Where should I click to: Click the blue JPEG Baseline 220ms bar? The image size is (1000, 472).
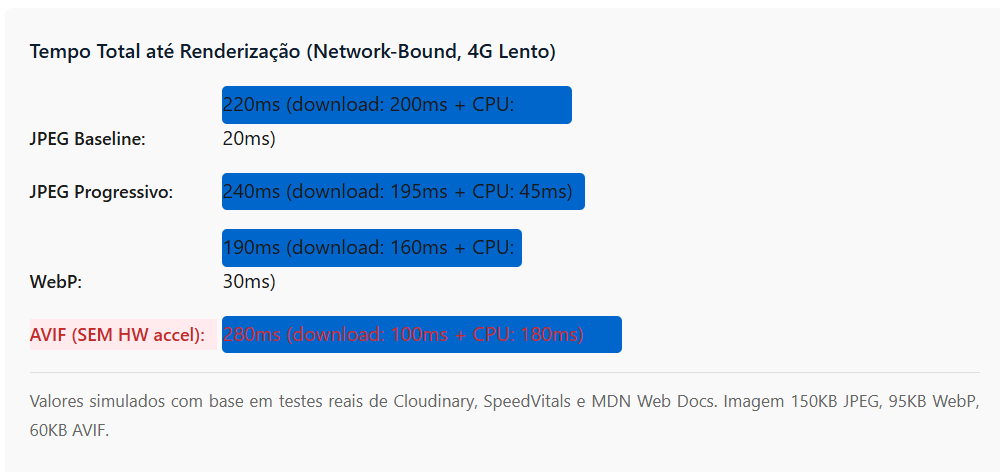pos(396,105)
